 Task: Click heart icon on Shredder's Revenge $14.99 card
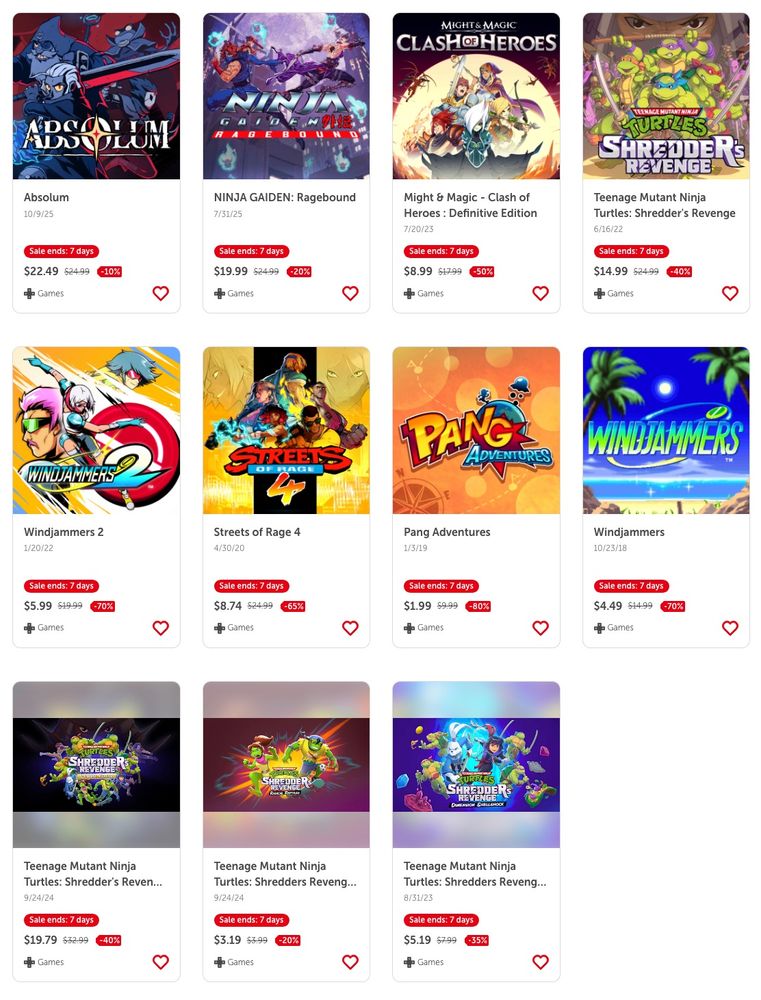tap(730, 293)
